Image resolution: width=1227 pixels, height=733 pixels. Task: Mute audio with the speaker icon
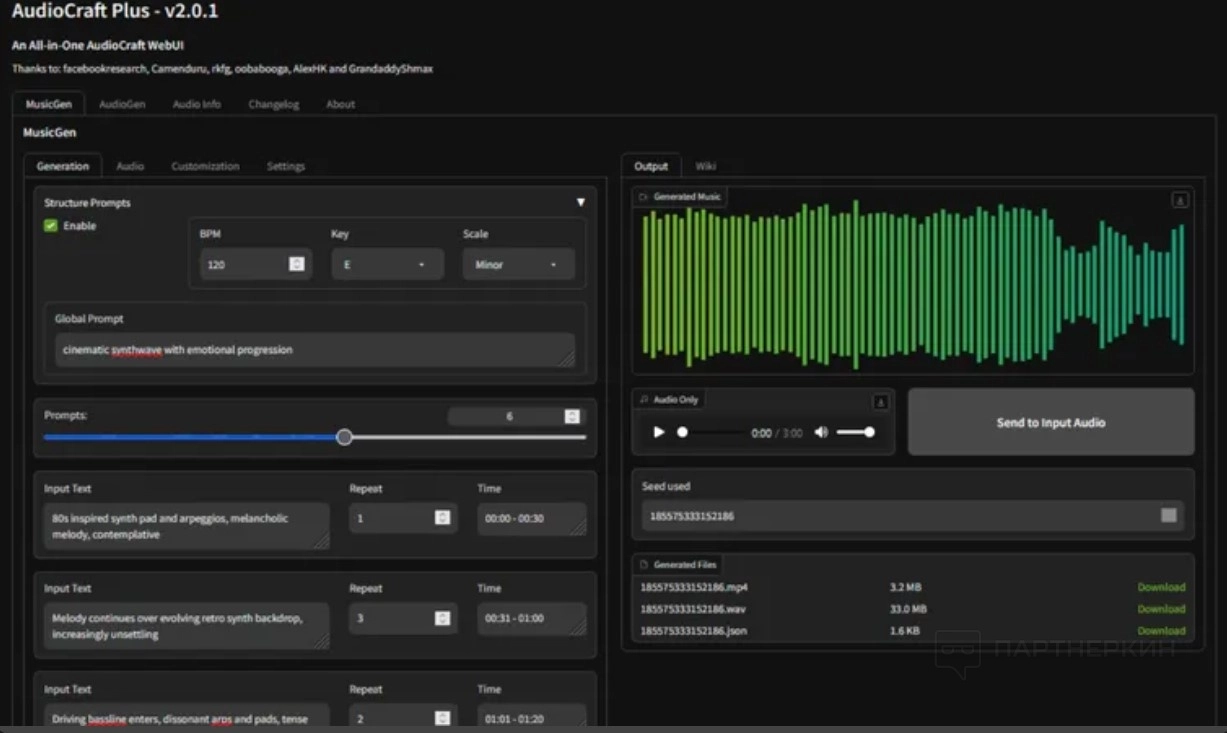coord(821,432)
